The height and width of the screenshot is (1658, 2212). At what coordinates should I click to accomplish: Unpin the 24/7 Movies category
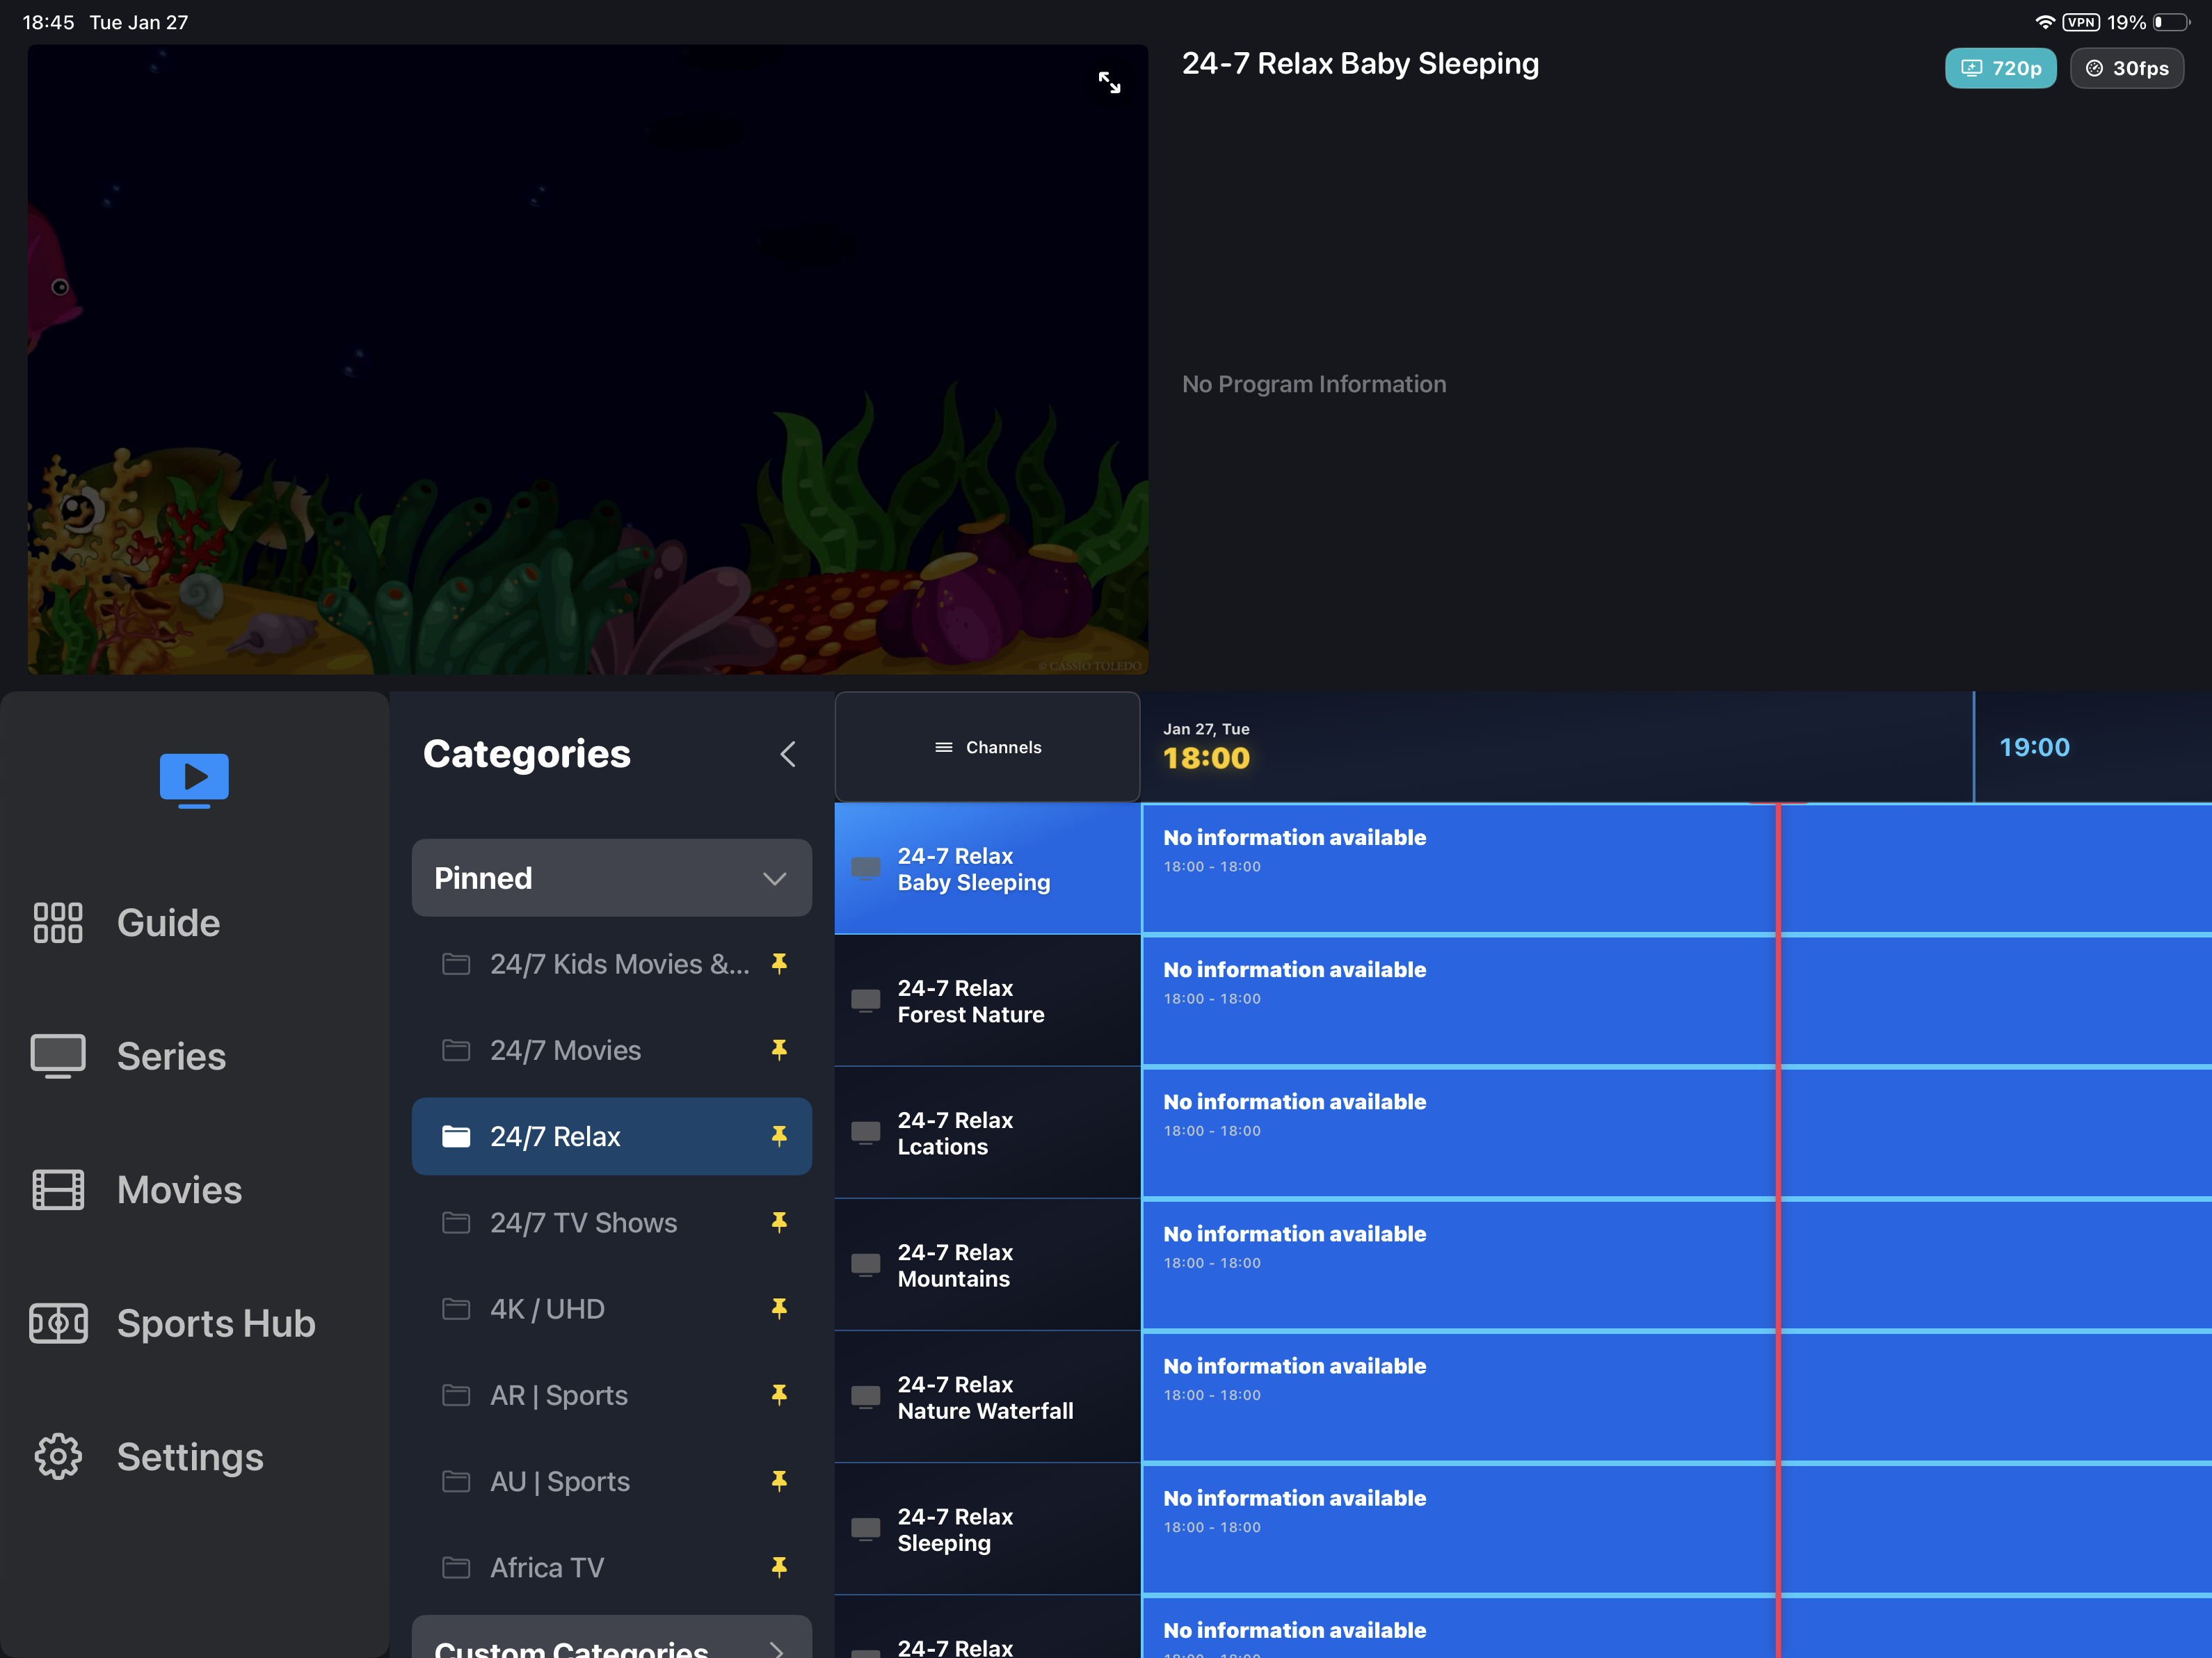[779, 1050]
